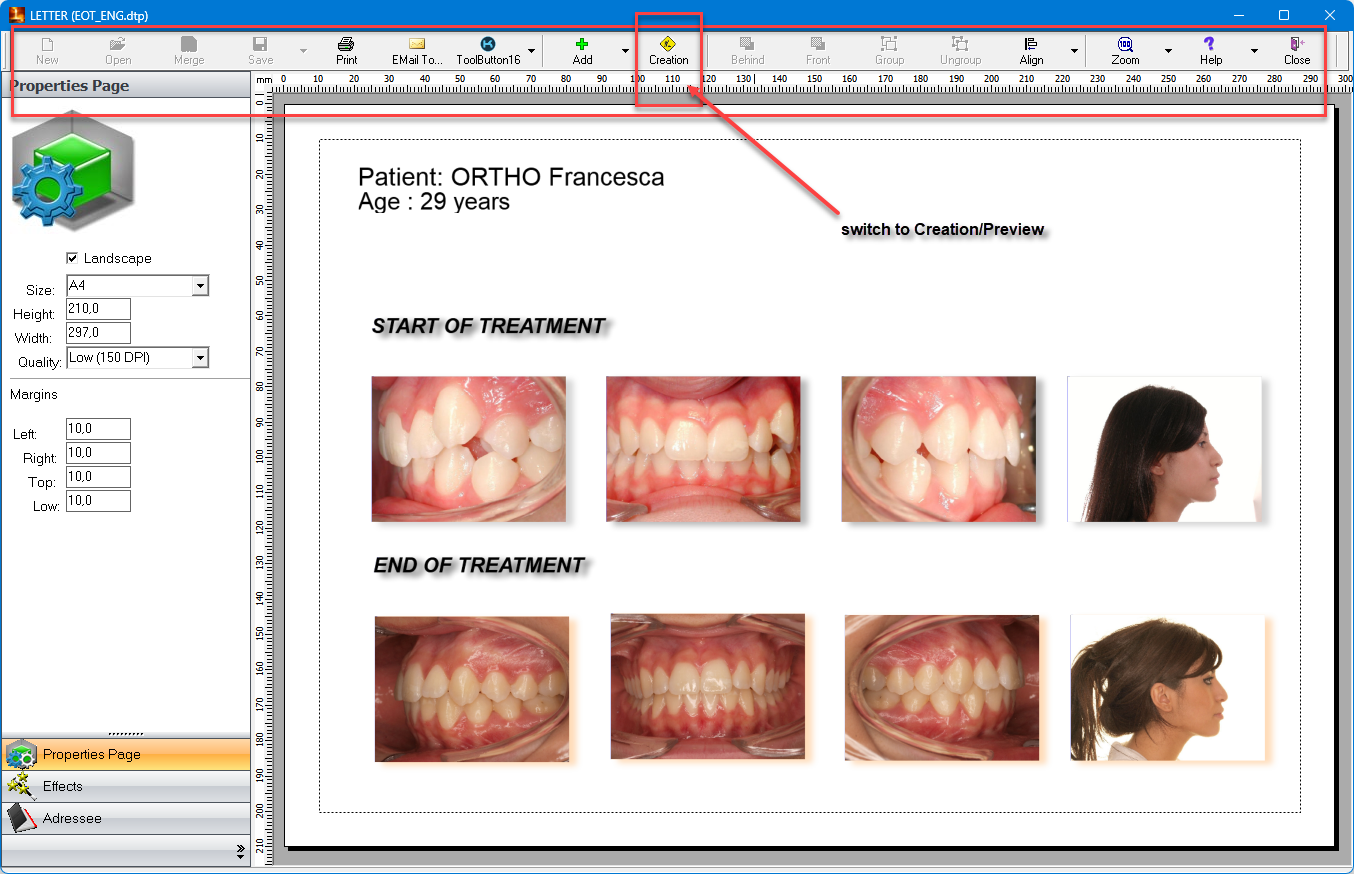The image size is (1354, 874).
Task: Select the start-of-treatment profile photo
Action: pyautogui.click(x=1164, y=449)
